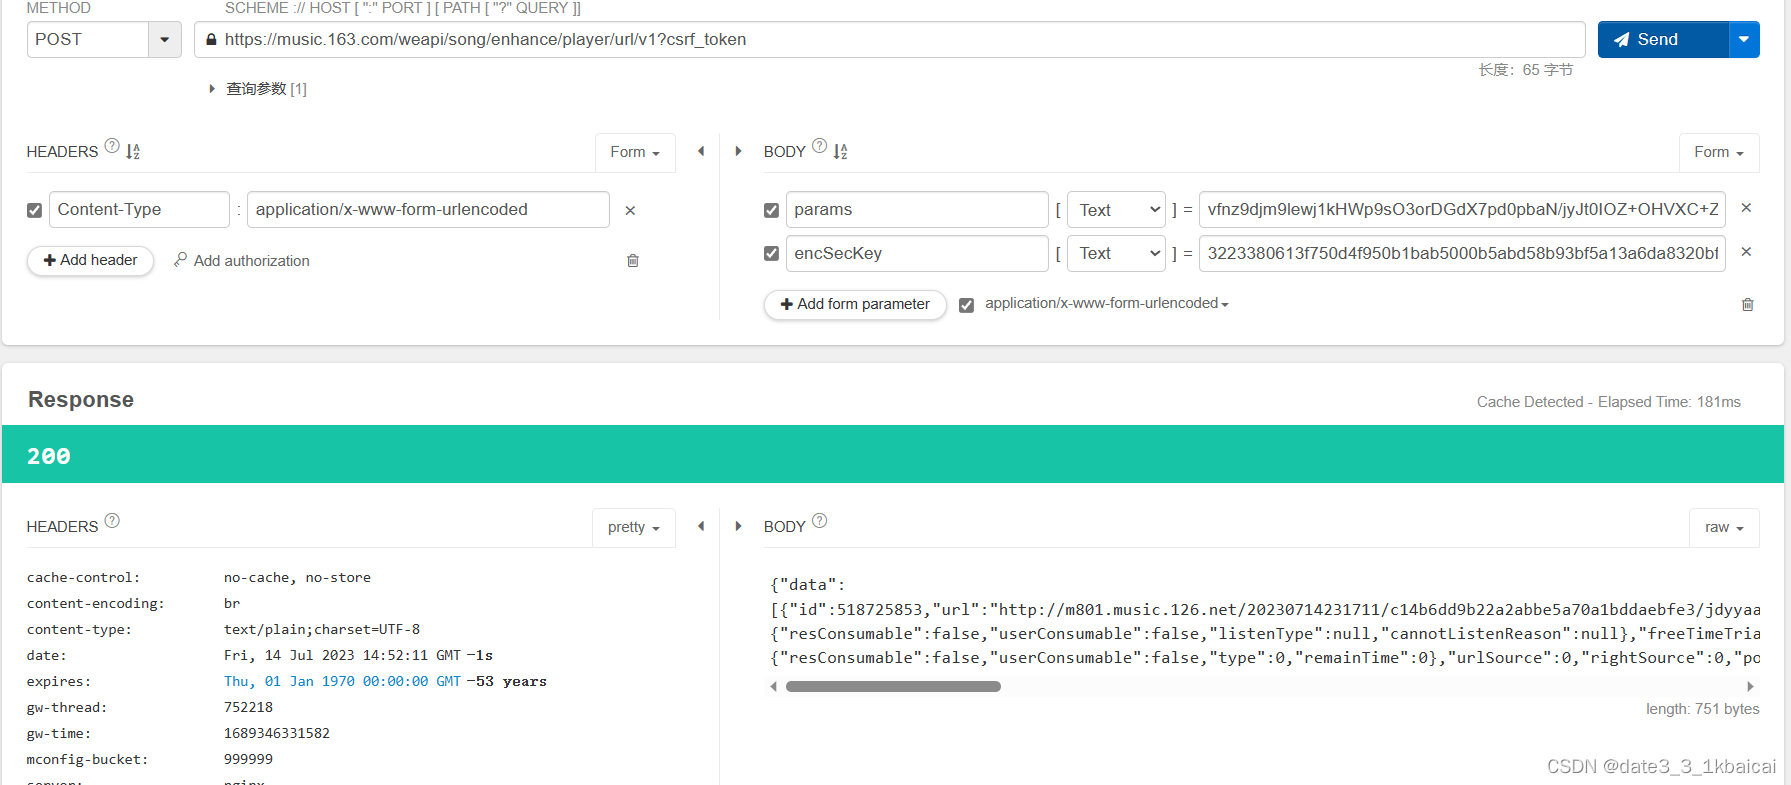Edit the Content-Type header name field
The image size is (1791, 785).
coord(139,209)
